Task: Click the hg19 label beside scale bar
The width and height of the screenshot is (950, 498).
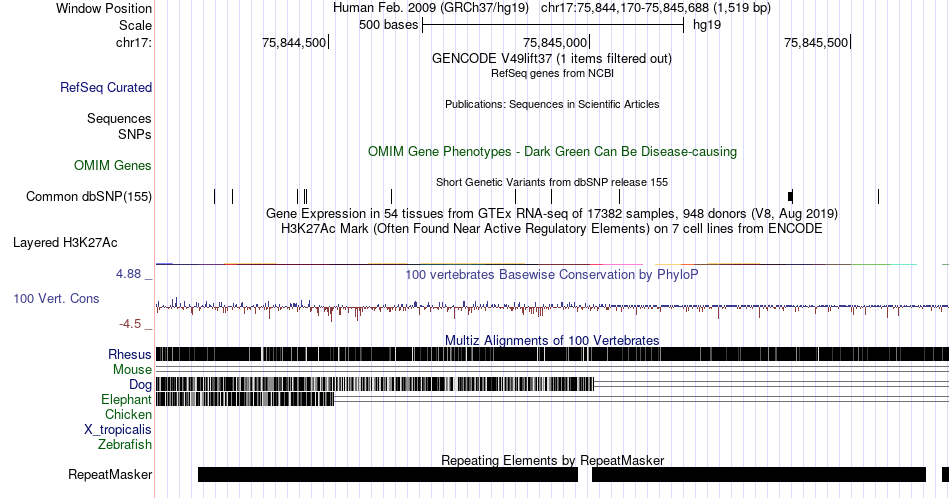Action: click(x=707, y=25)
